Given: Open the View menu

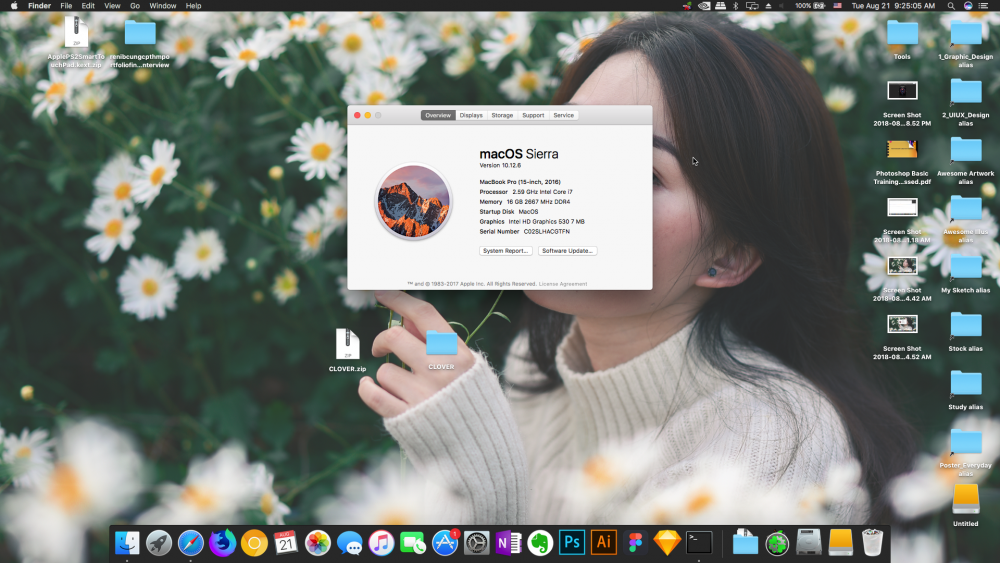Looking at the screenshot, I should tap(112, 6).
